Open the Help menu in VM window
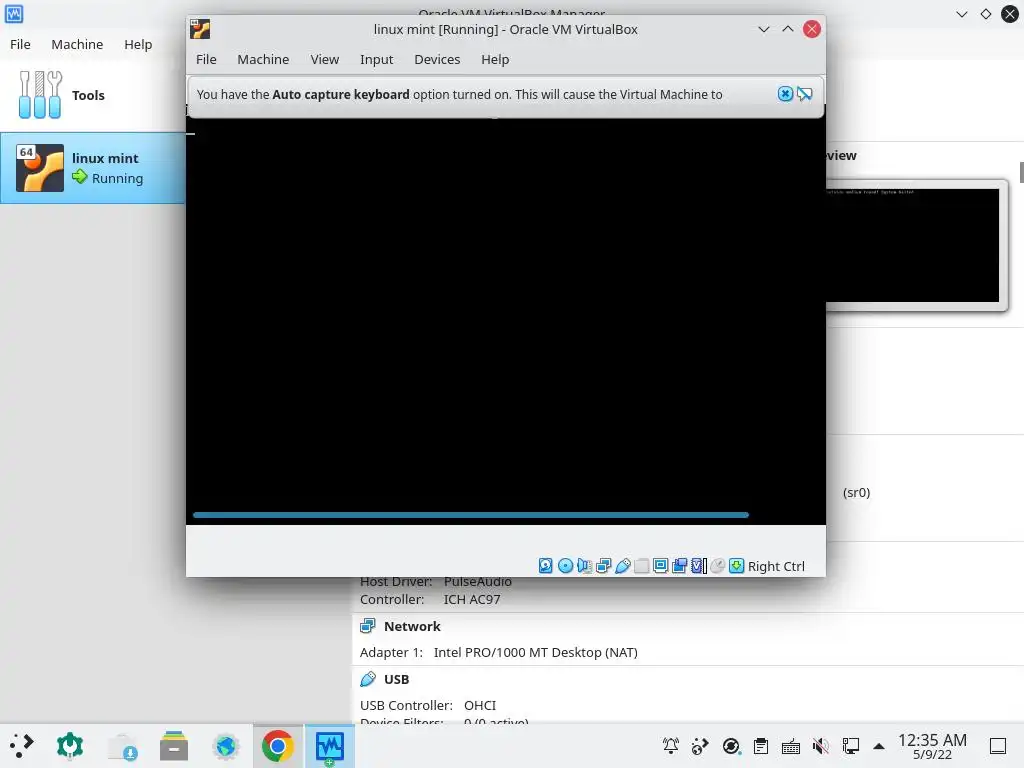The height and width of the screenshot is (768, 1024). (x=495, y=59)
